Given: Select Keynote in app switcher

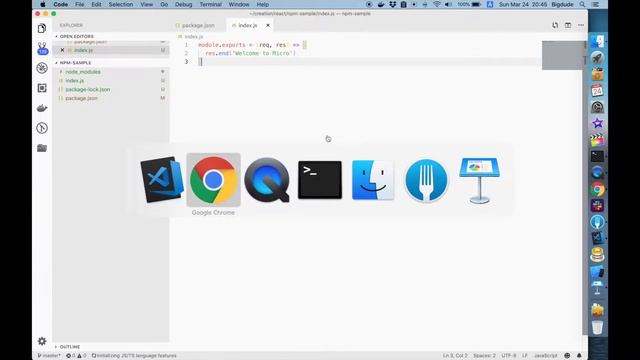Looking at the screenshot, I should click(x=479, y=180).
